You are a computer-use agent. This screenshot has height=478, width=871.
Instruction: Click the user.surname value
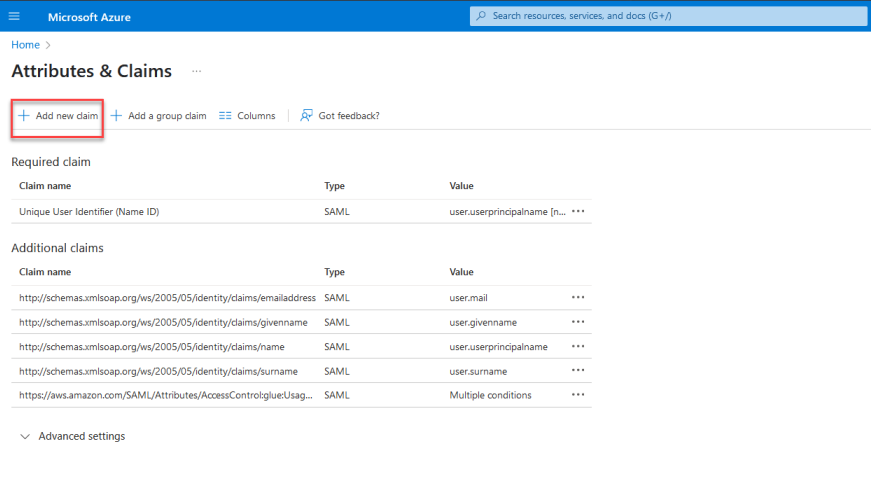(x=478, y=371)
